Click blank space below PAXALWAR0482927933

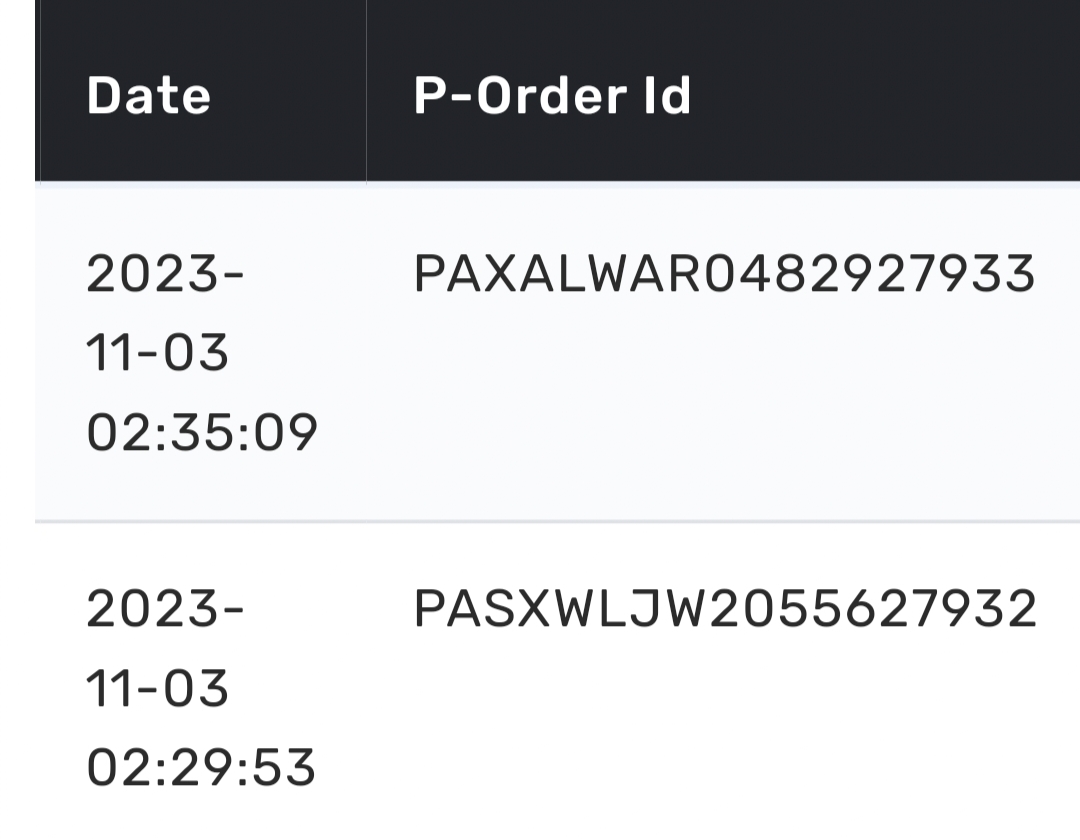(724, 400)
